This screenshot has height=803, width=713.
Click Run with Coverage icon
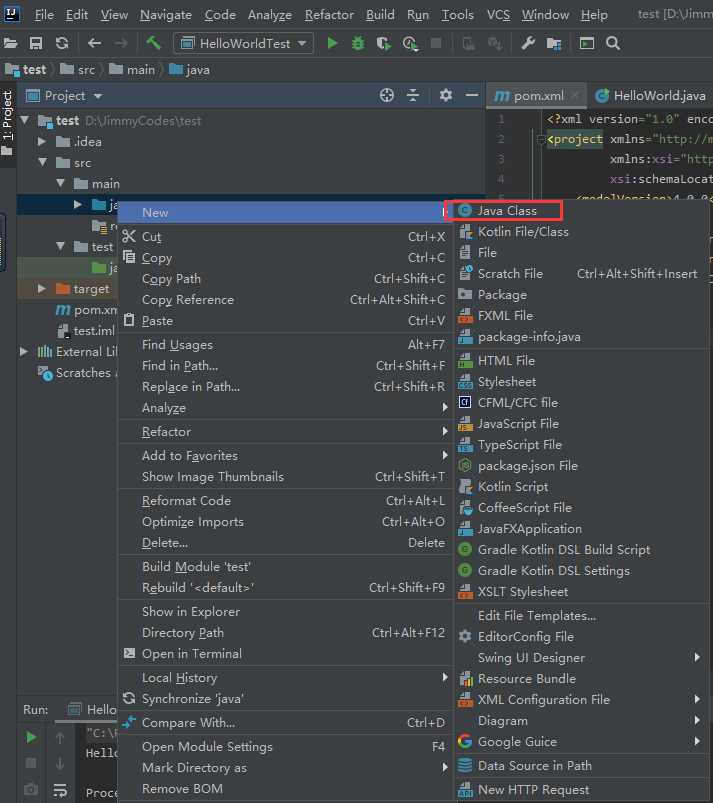[384, 44]
